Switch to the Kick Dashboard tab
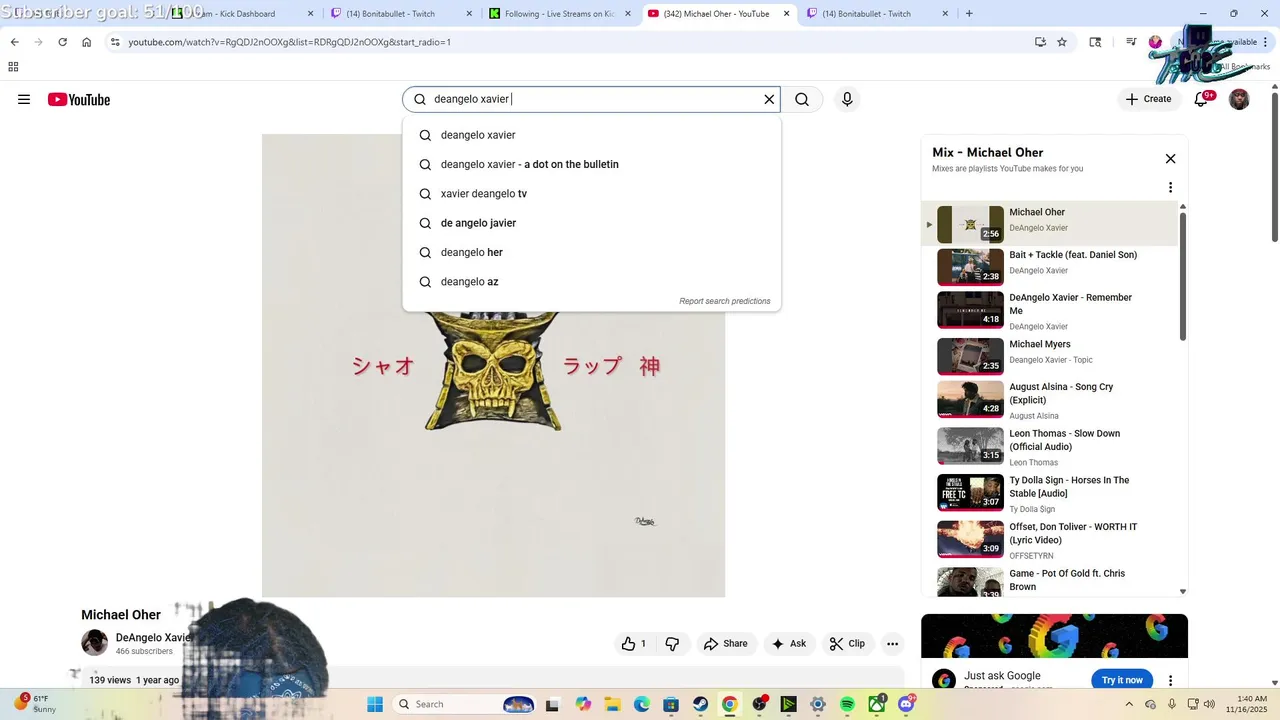This screenshot has width=1280, height=720. tap(245, 14)
